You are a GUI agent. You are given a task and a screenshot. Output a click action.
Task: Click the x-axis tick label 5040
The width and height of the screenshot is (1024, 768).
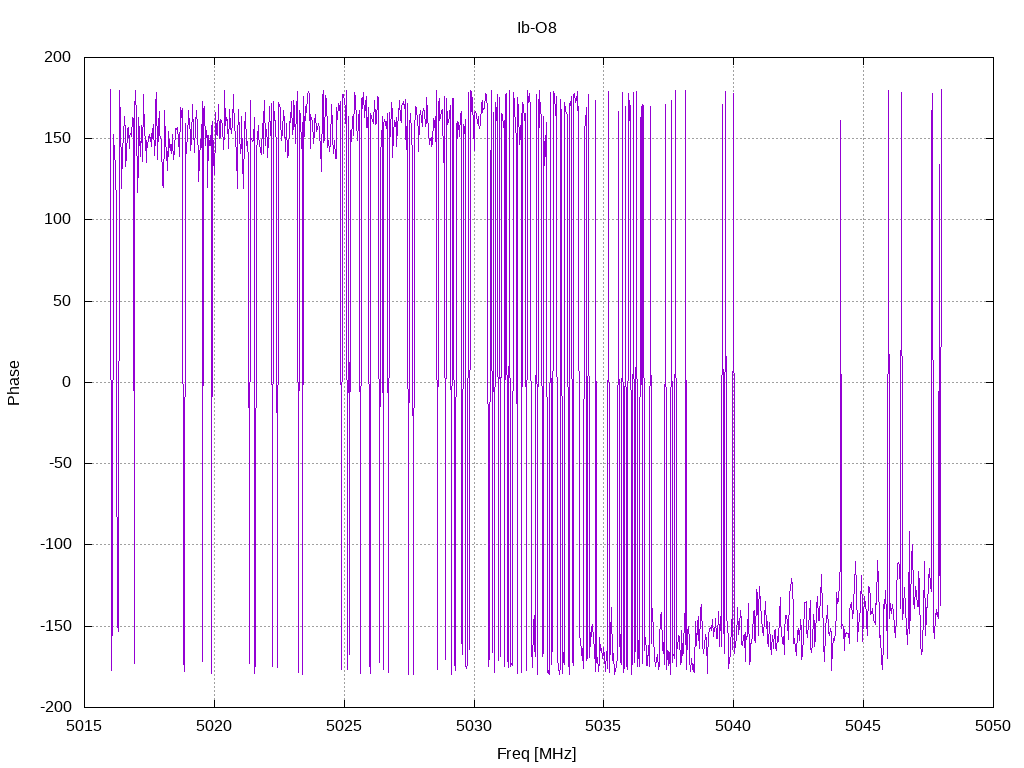(x=733, y=726)
